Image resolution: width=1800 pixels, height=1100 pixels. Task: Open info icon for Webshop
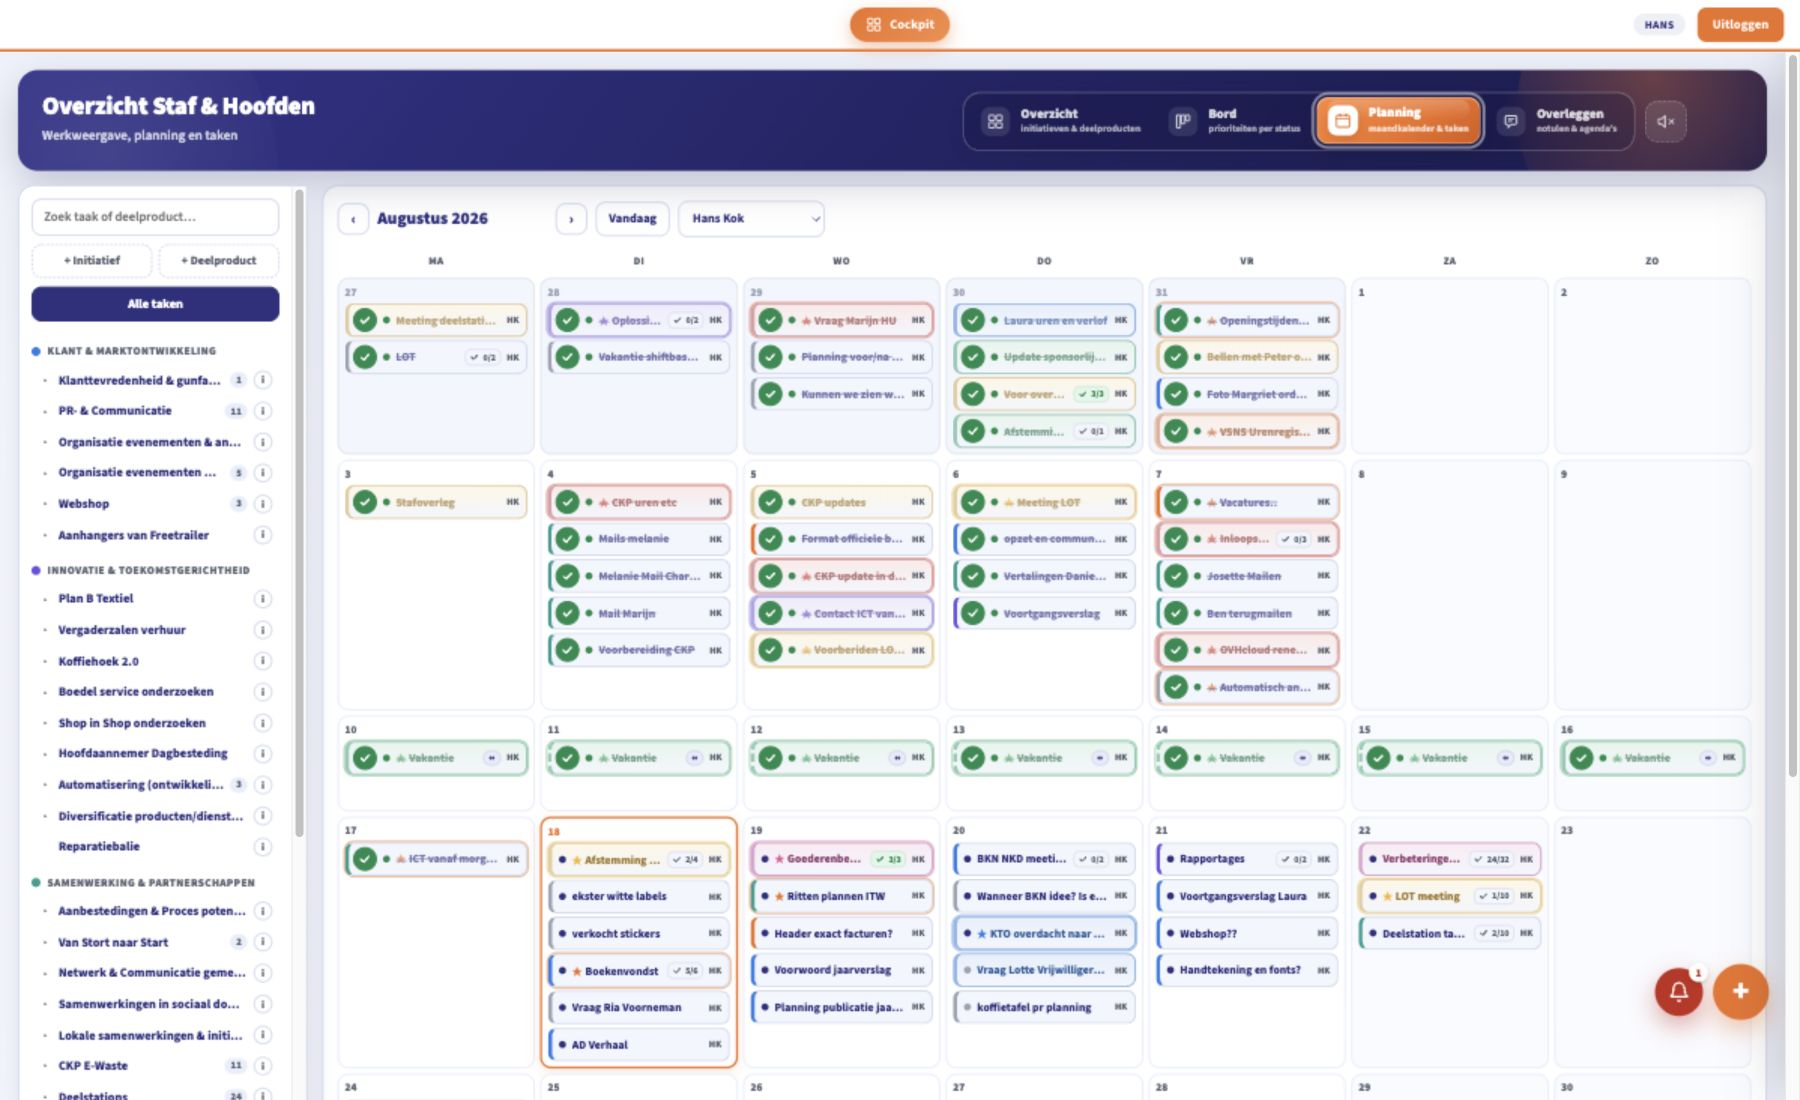[x=263, y=504]
